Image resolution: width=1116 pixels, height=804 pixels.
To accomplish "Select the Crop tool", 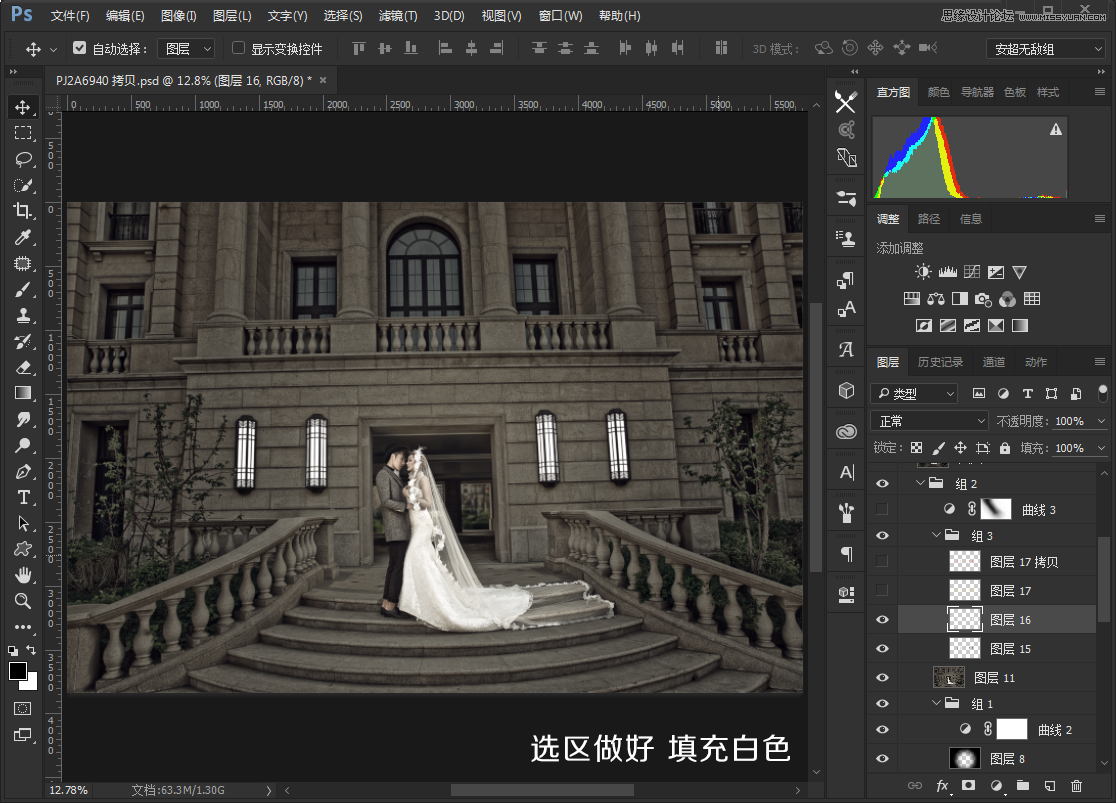I will 23,211.
